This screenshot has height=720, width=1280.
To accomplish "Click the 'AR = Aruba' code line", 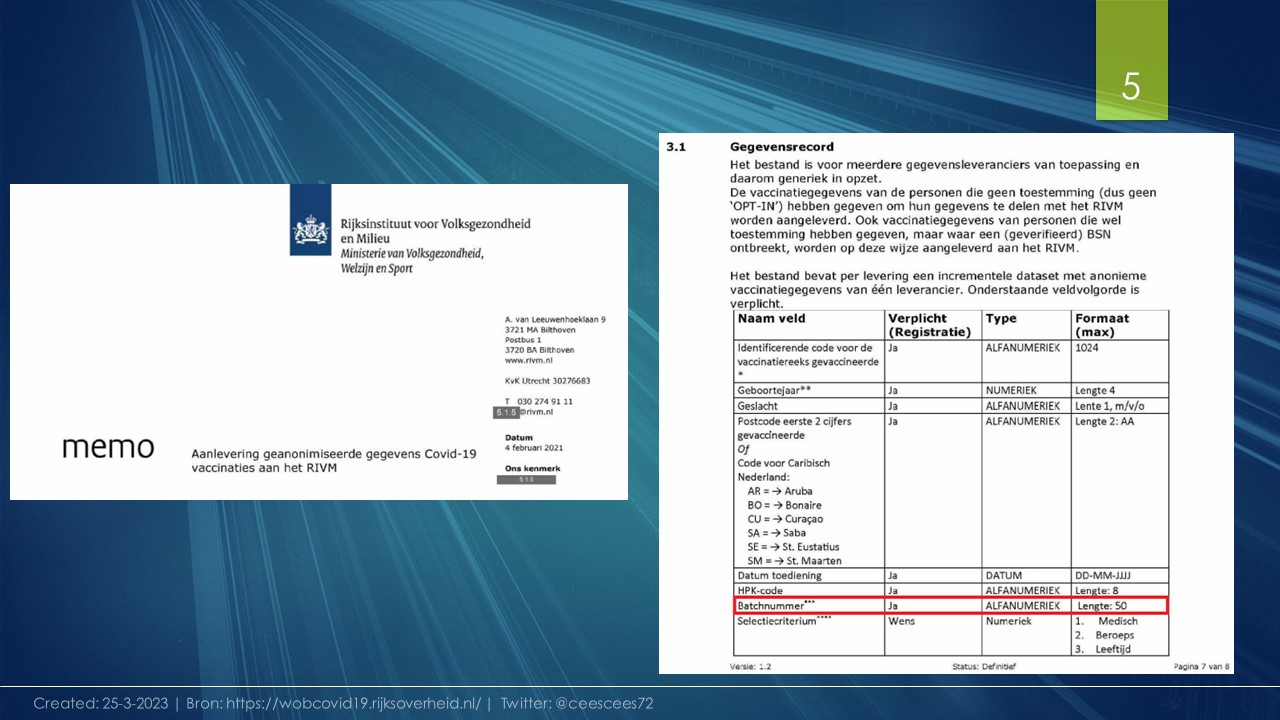I will coord(780,491).
